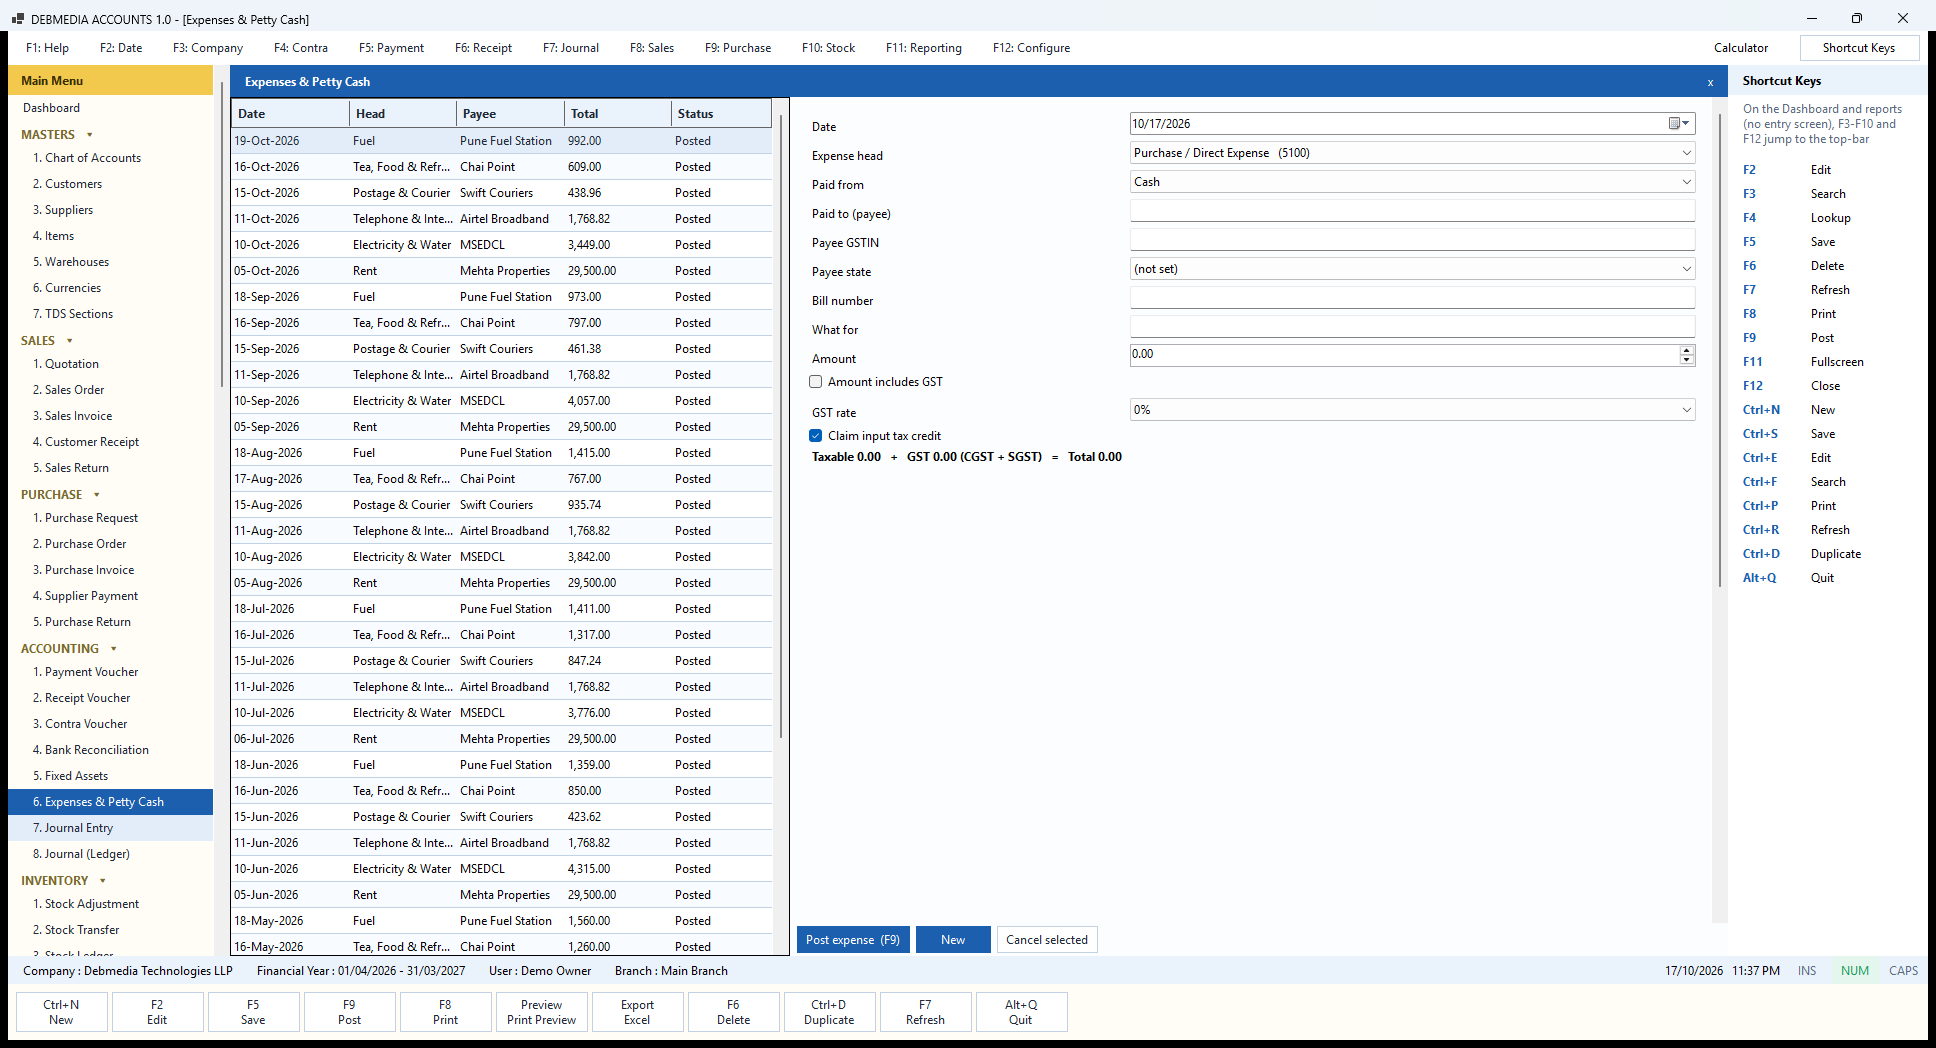Open the F1: Help menu
The image size is (1936, 1048).
(x=47, y=48)
